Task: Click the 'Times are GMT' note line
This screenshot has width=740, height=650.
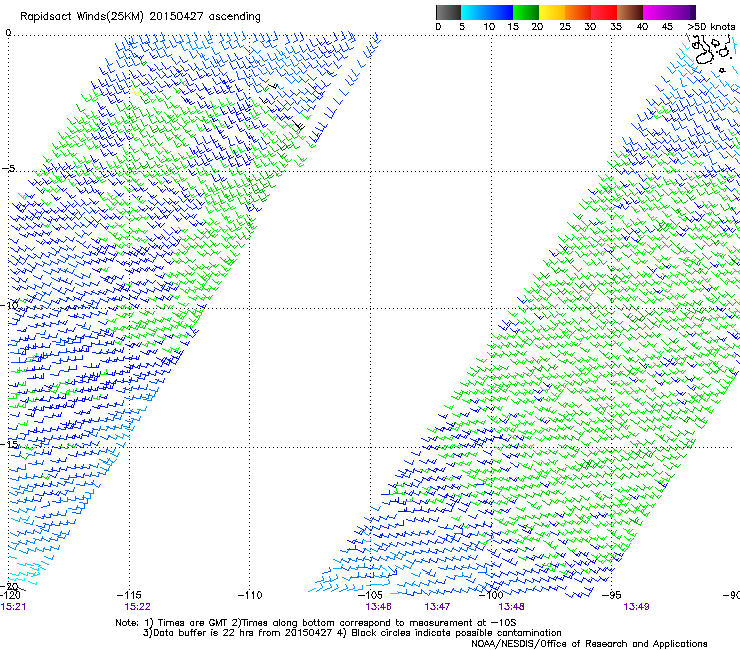Action: (x=316, y=623)
